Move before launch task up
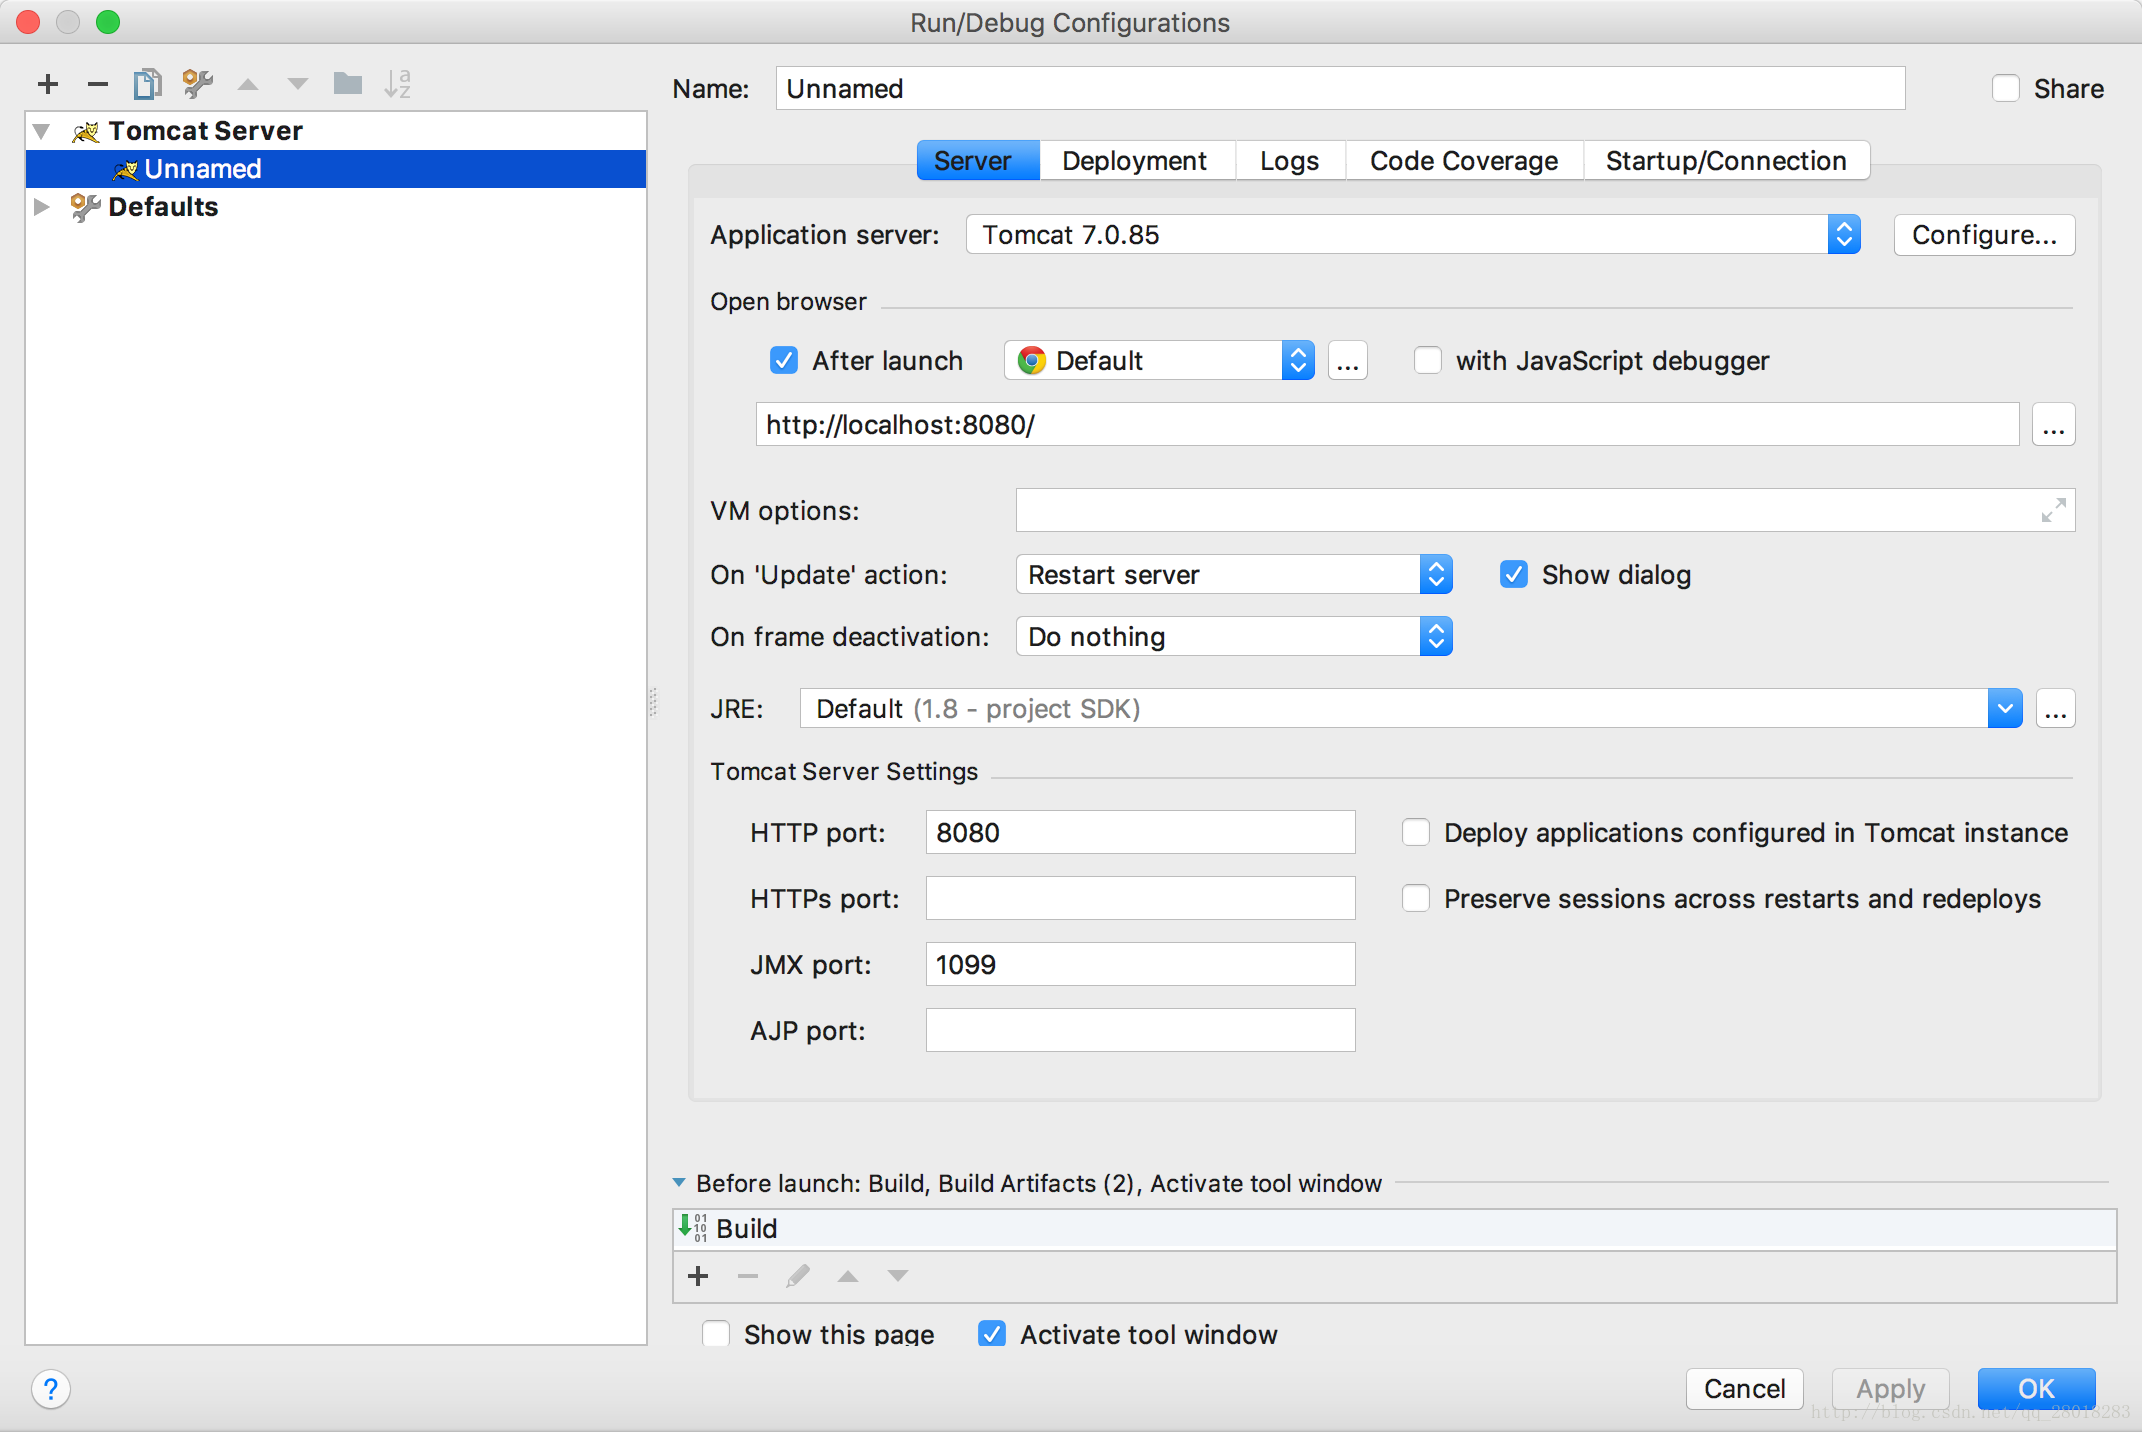The height and width of the screenshot is (1432, 2142). click(848, 1276)
